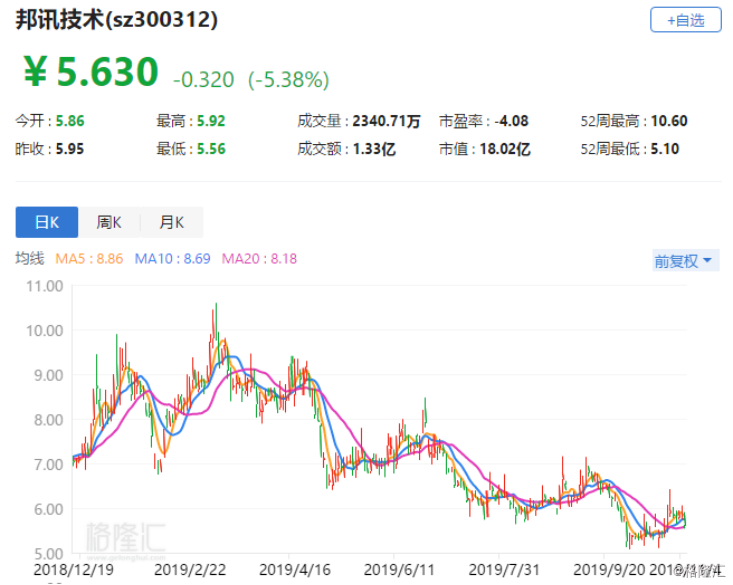Add stock via +自选 button
Image resolution: width=733 pixels, height=585 pixels.
[x=685, y=20]
